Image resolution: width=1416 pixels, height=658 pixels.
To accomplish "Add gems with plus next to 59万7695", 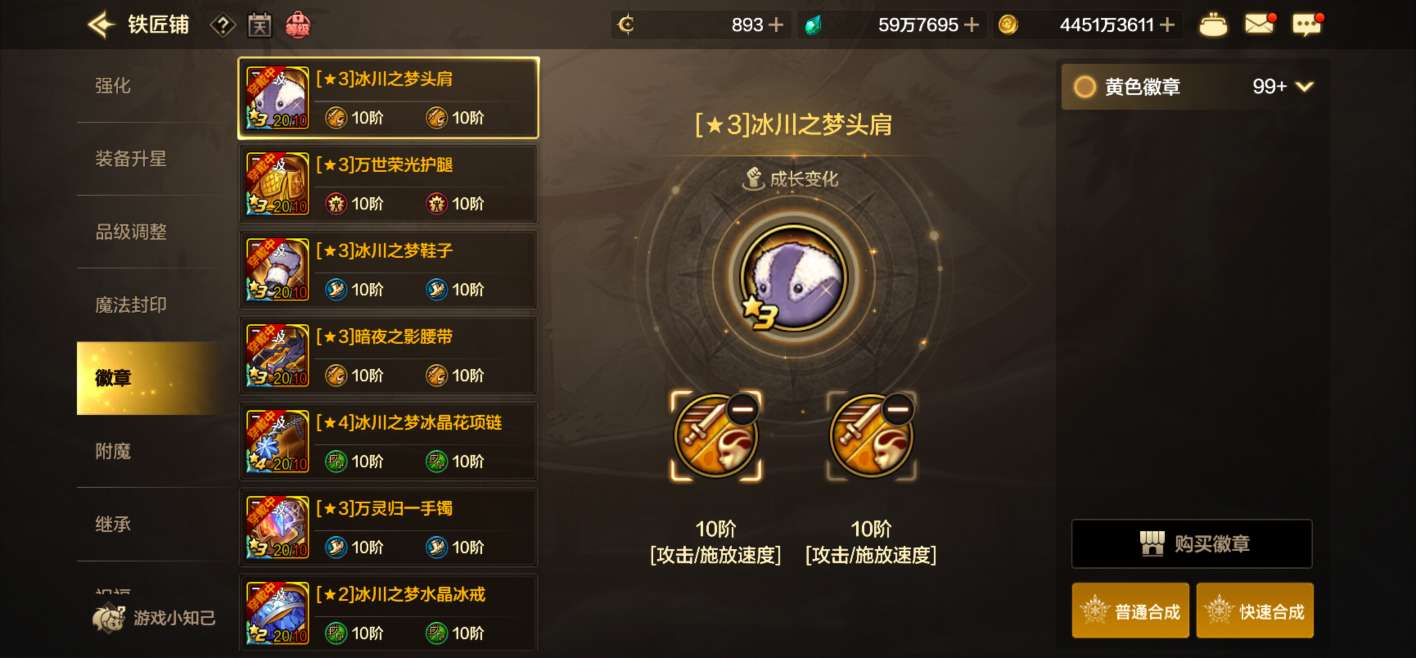I will (971, 25).
